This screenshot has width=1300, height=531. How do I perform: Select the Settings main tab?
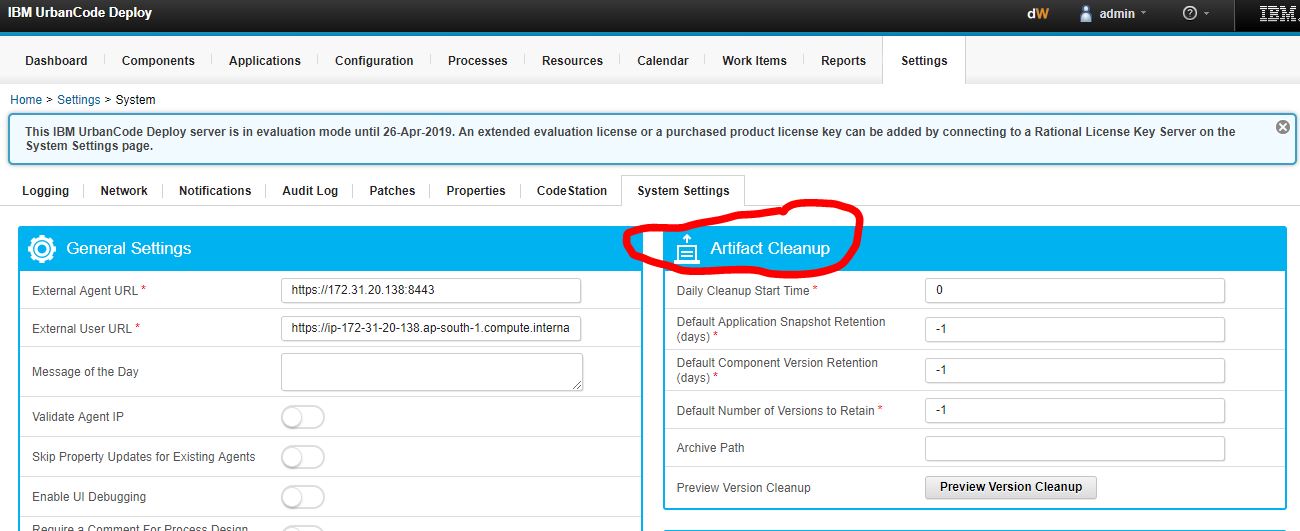(x=924, y=61)
